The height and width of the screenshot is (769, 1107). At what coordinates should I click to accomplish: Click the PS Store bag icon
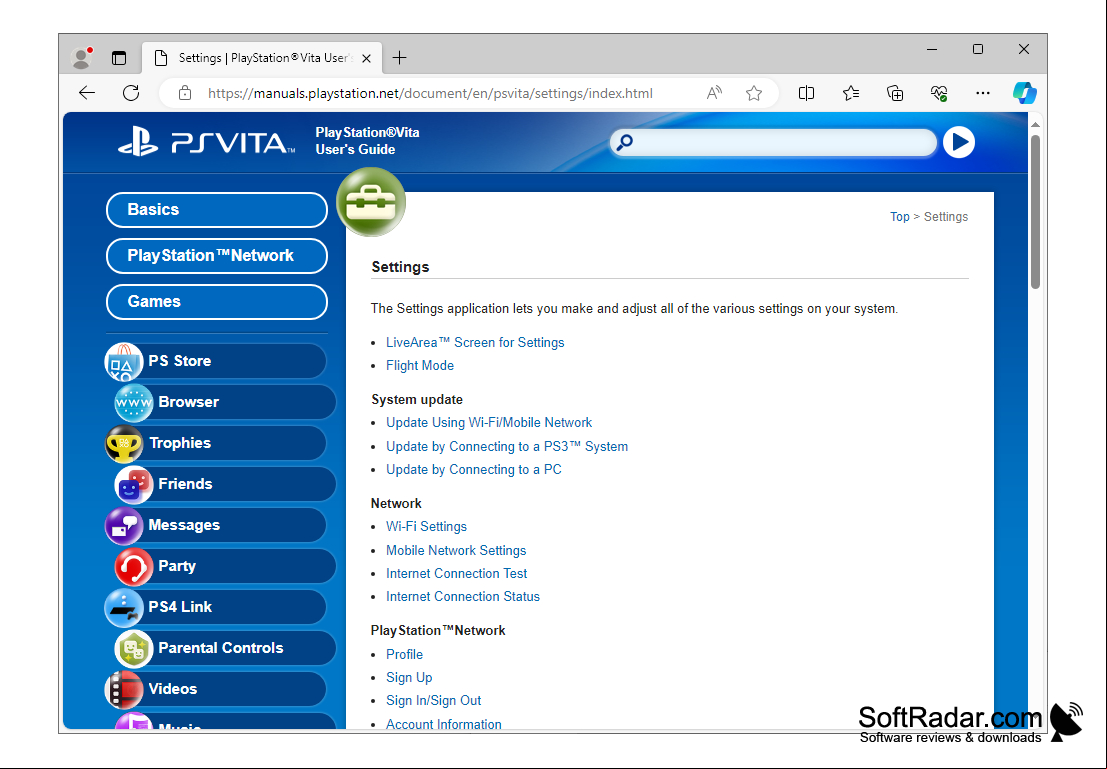124,362
